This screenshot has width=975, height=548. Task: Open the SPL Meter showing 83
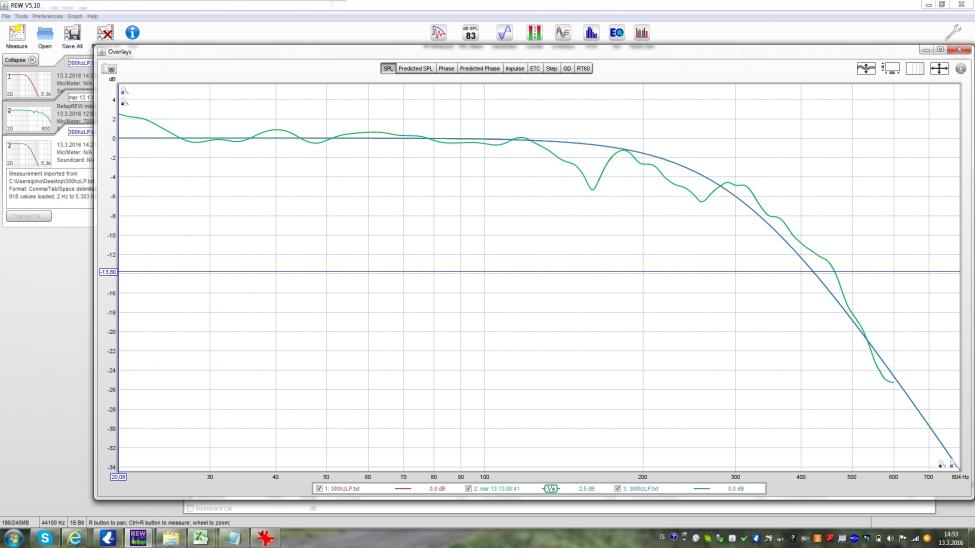(x=470, y=33)
